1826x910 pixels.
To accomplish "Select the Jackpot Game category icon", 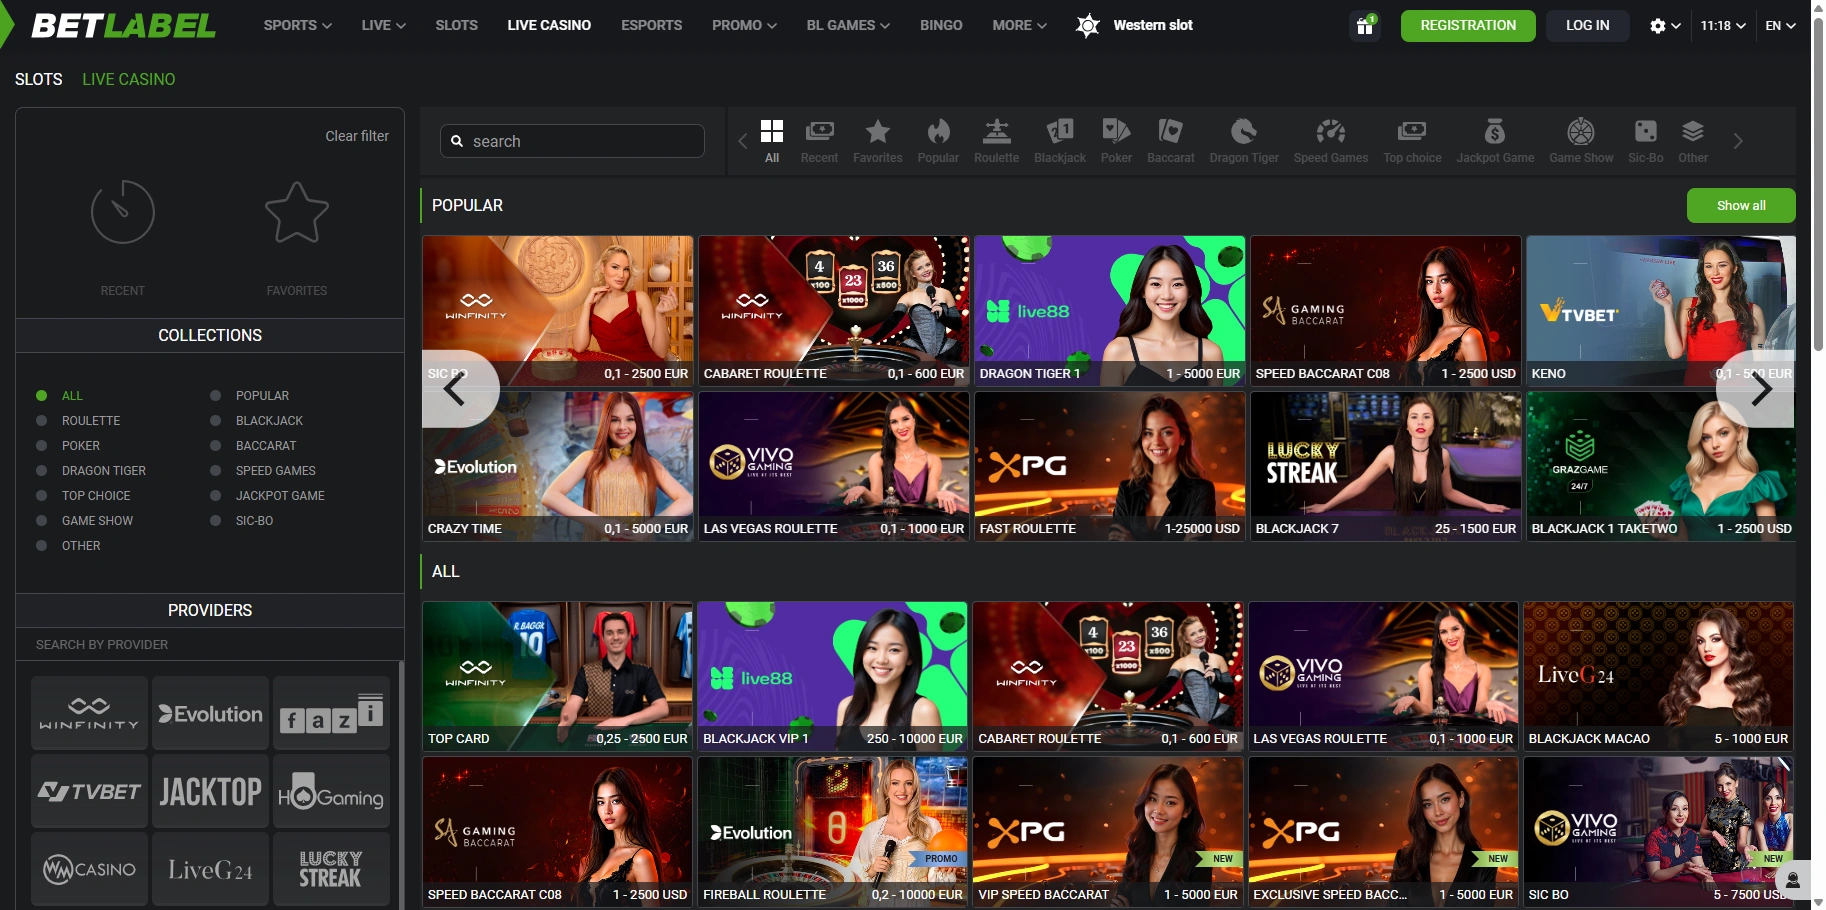I will point(1494,132).
